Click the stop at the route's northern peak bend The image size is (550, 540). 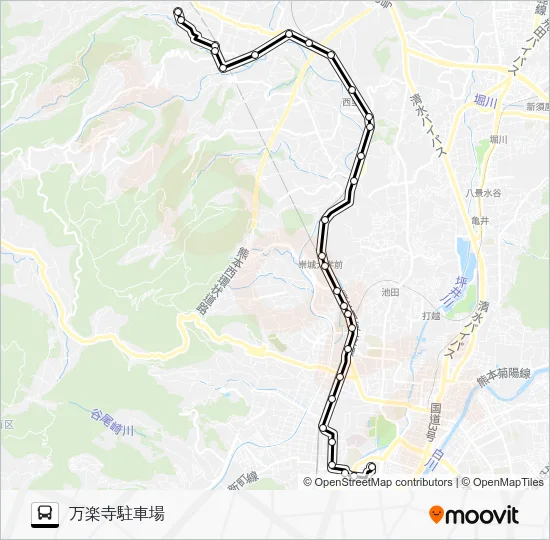[289, 34]
